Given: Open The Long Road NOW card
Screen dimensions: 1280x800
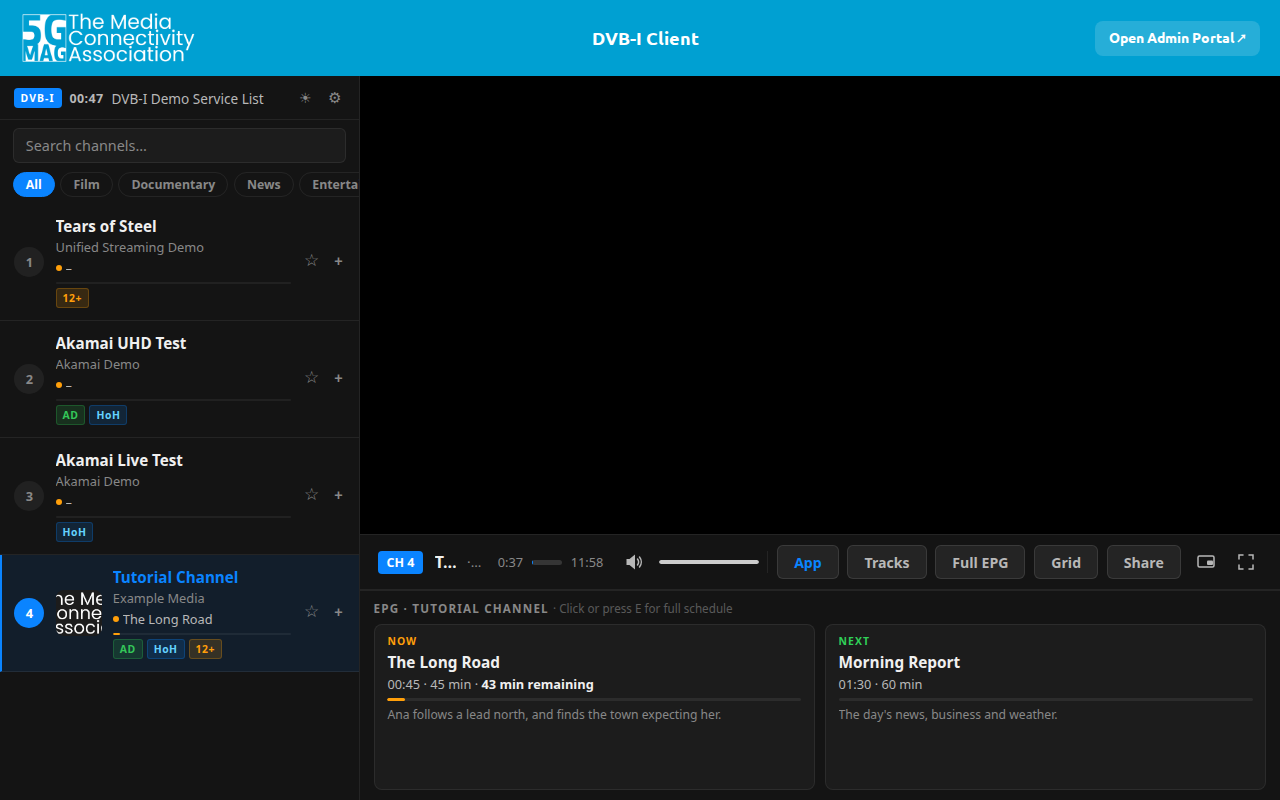Looking at the screenshot, I should click(594, 707).
